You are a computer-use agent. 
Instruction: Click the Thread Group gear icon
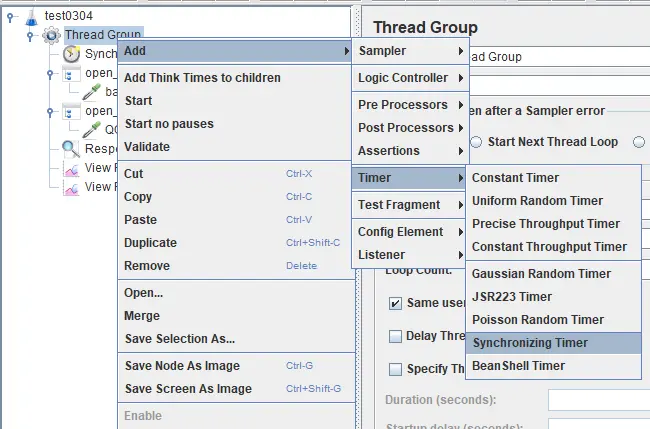click(x=51, y=35)
